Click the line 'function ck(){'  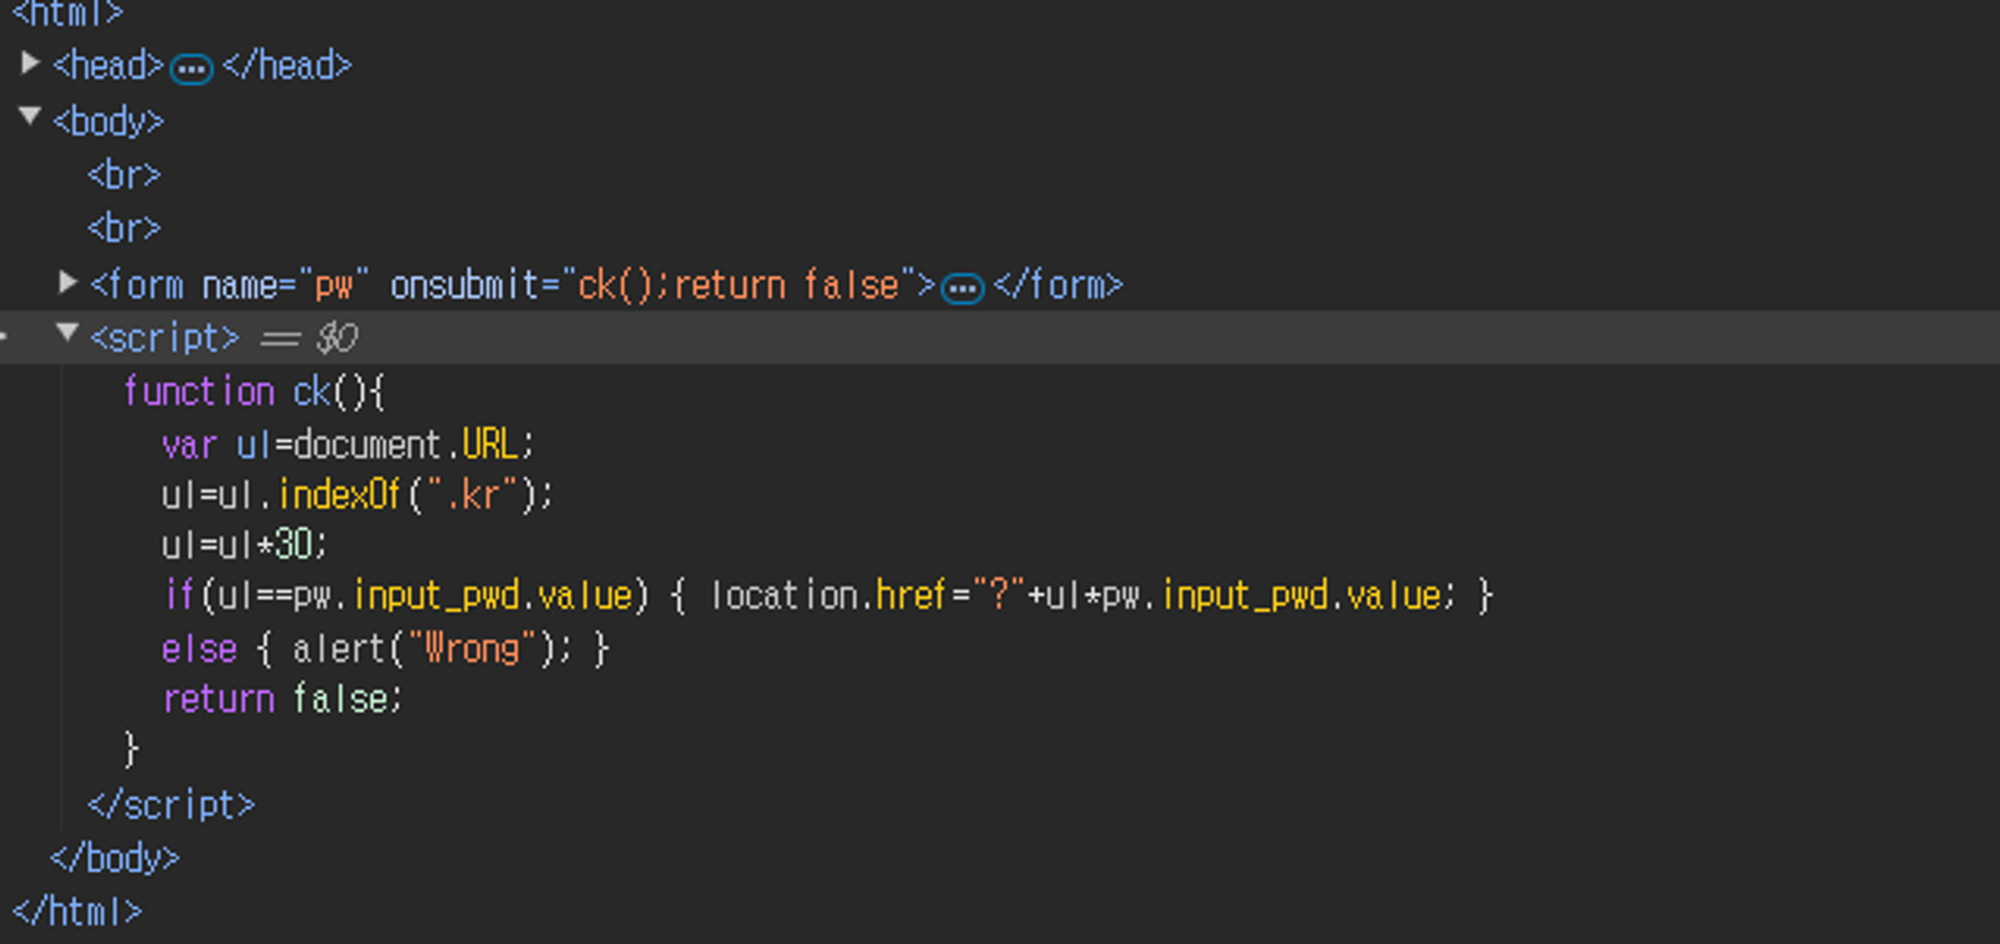pyautogui.click(x=254, y=391)
